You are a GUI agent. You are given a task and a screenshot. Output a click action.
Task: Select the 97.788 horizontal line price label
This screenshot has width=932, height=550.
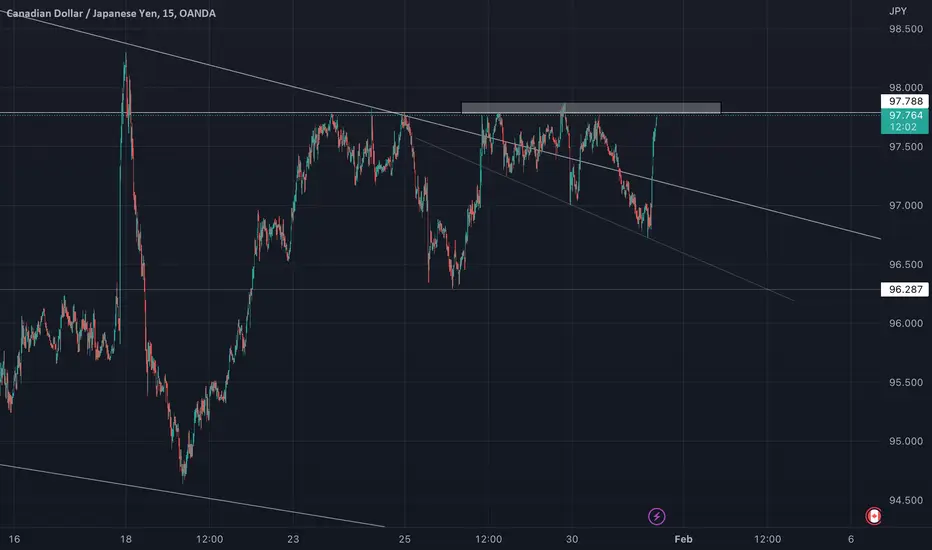click(904, 101)
